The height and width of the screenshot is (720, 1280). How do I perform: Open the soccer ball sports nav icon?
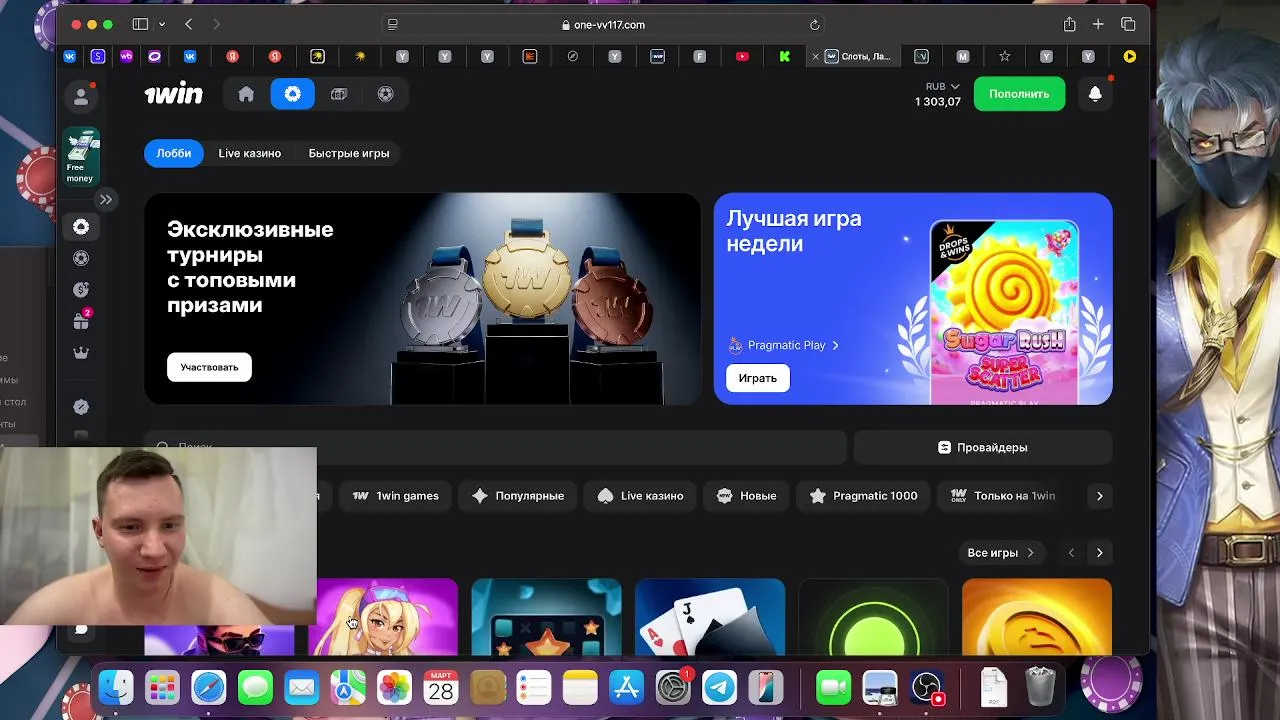pos(386,94)
